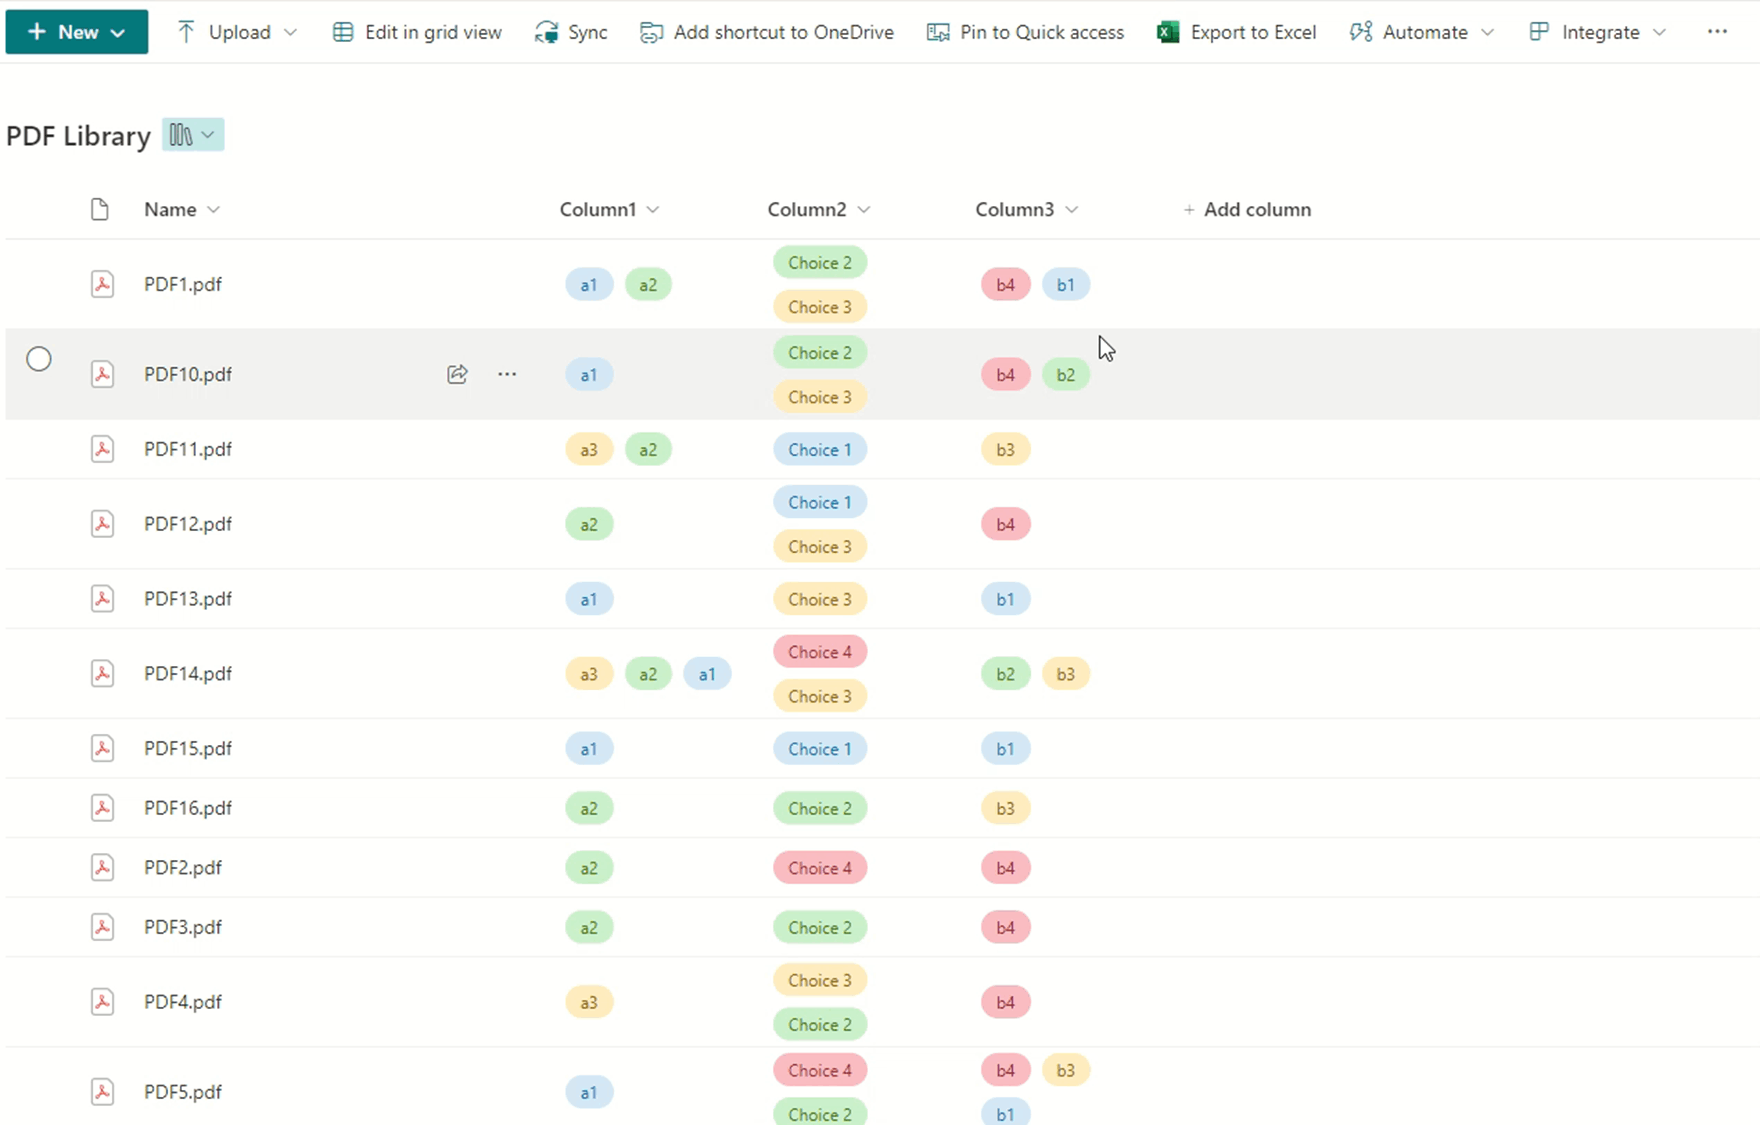Expand the Integrate dropdown chevron
This screenshot has width=1760, height=1125.
pyautogui.click(x=1659, y=32)
